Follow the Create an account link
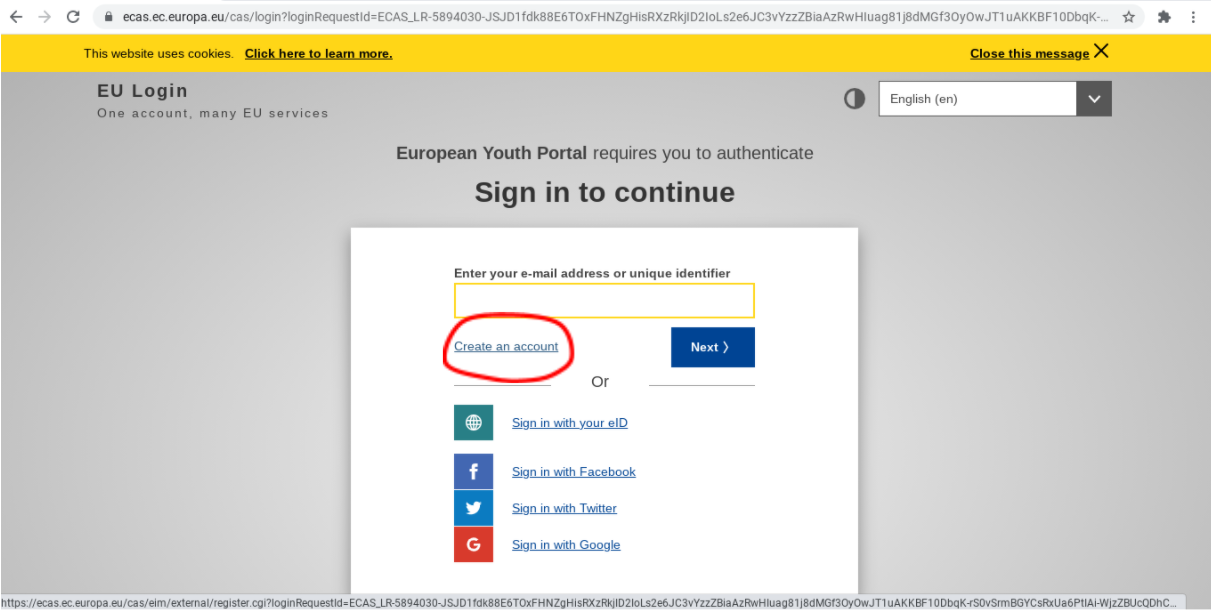 pyautogui.click(x=506, y=346)
